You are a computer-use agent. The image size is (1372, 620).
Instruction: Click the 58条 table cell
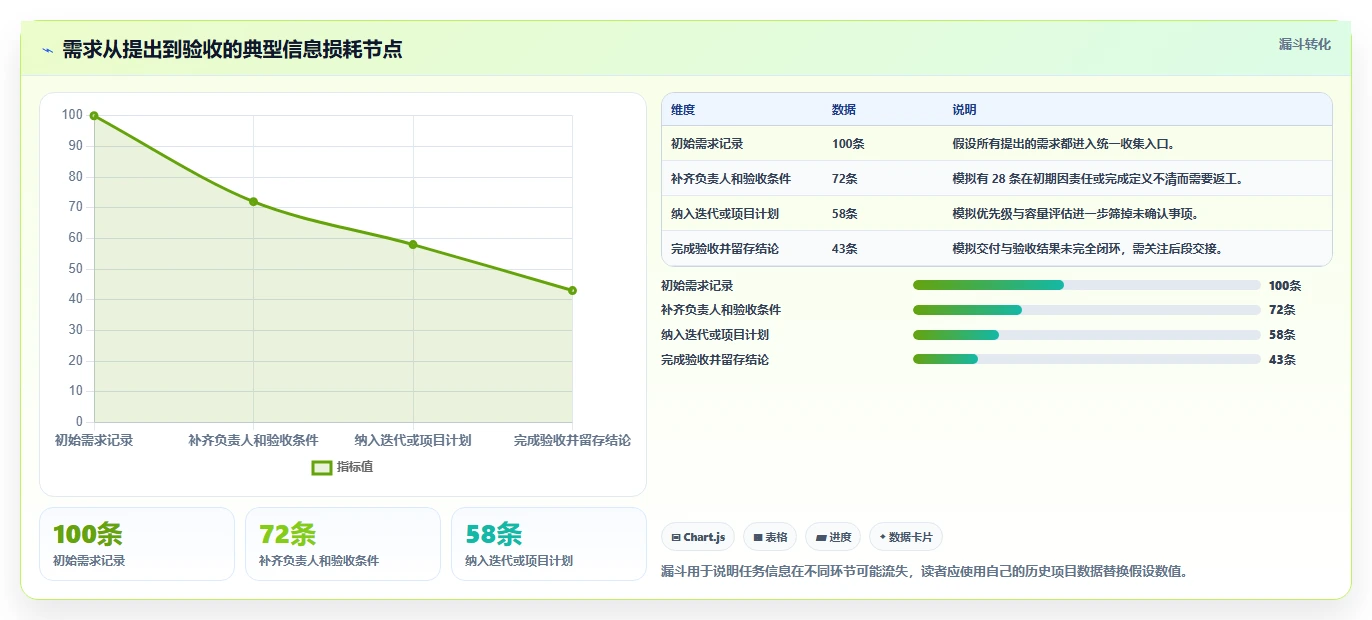tap(845, 214)
